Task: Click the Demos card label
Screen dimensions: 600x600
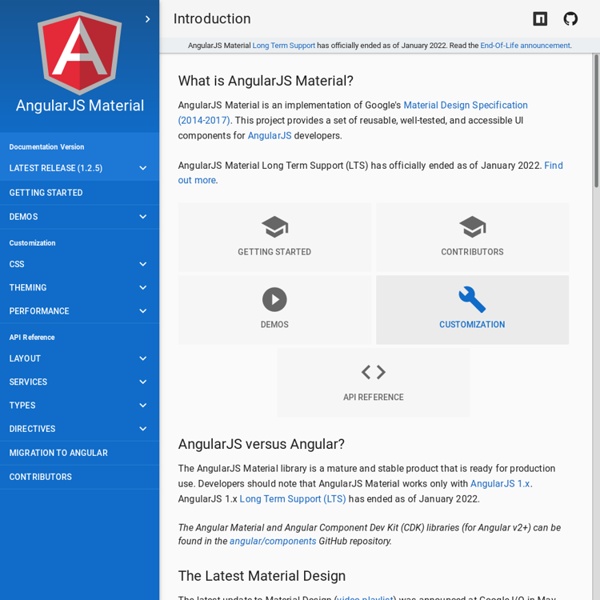Action: click(274, 324)
